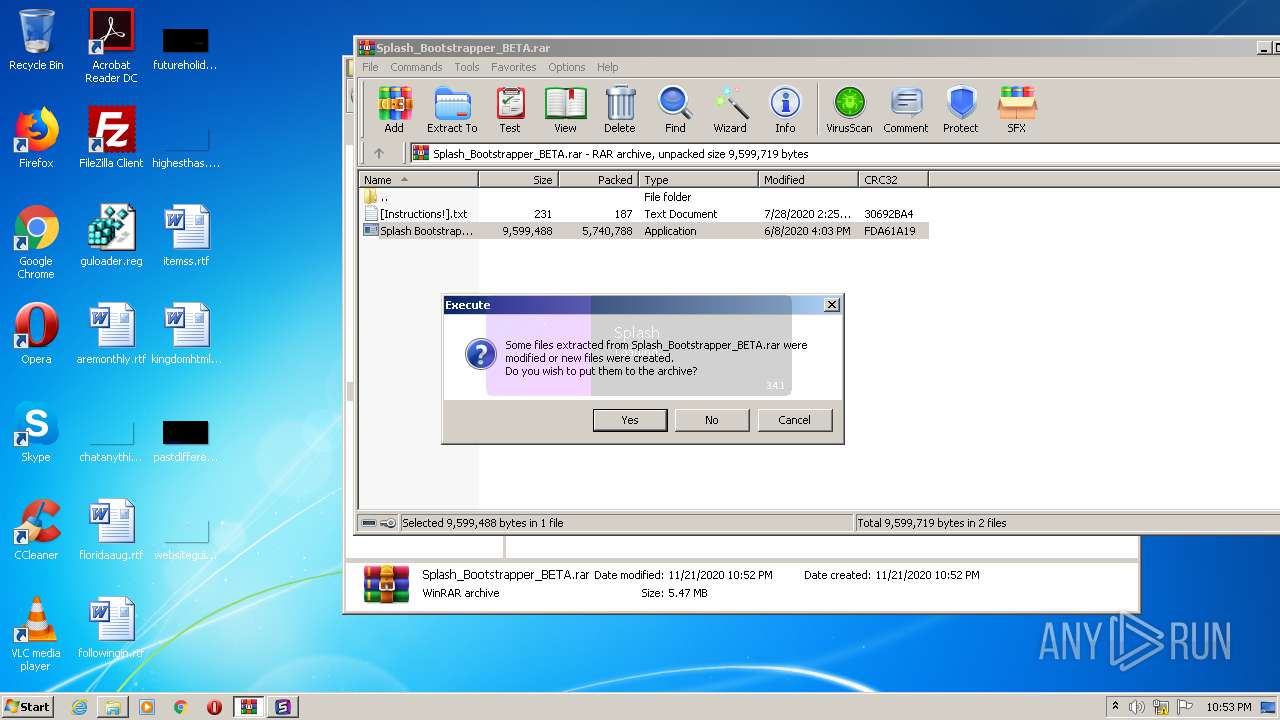The image size is (1280, 720).
Task: Open VLC media player desktop icon
Action: (36, 634)
